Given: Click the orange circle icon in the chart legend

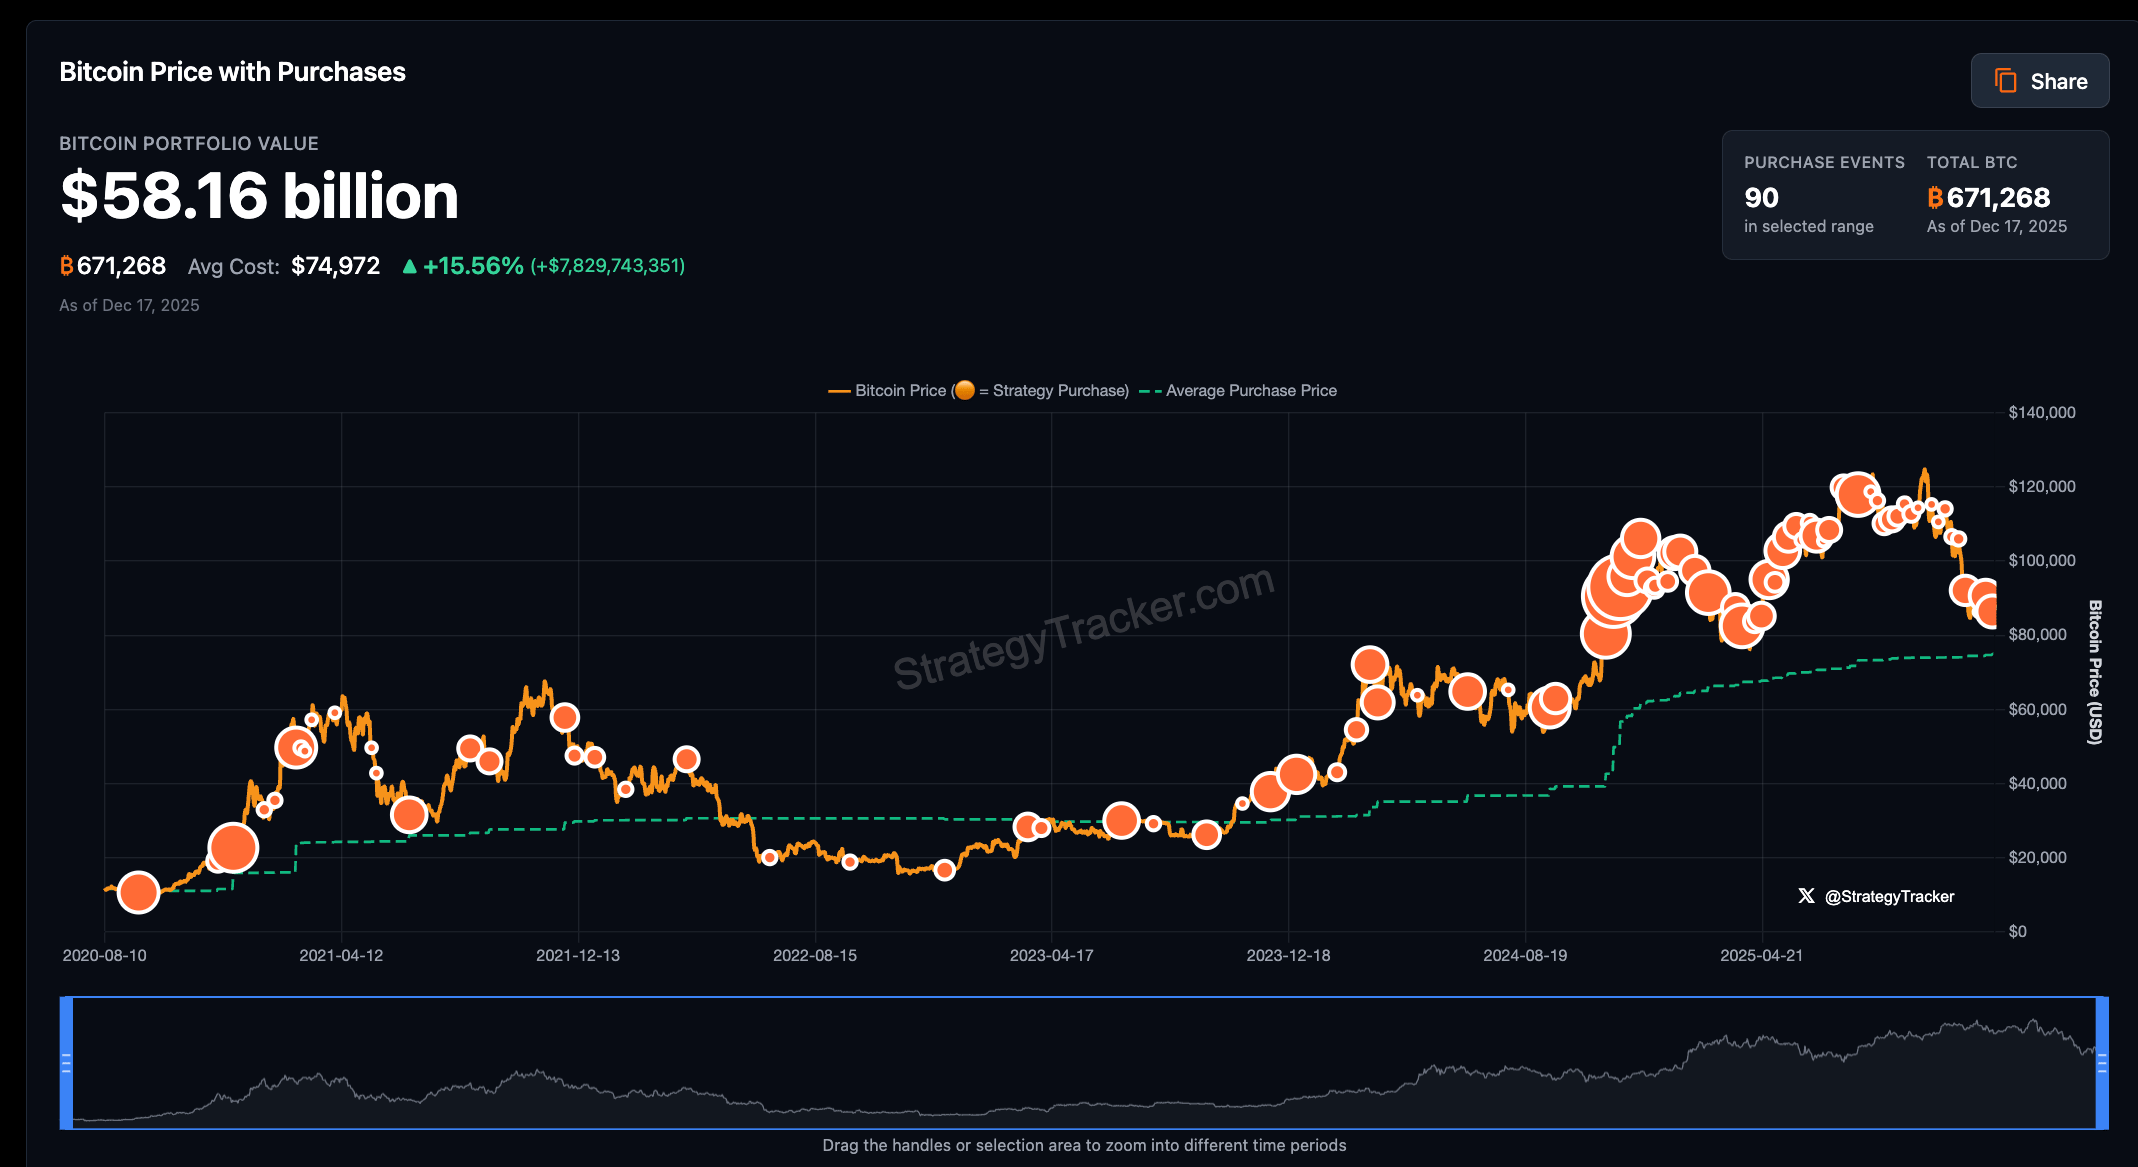Looking at the screenshot, I should 965,390.
